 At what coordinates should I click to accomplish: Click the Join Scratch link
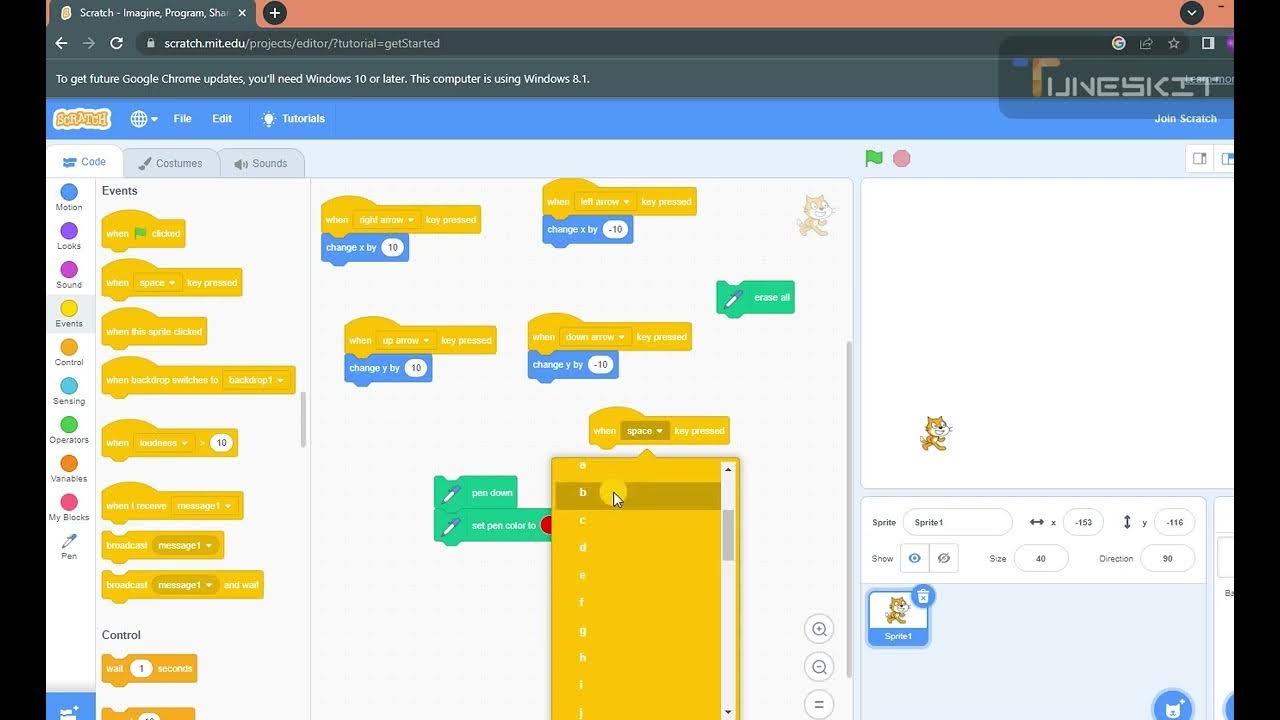(1185, 118)
